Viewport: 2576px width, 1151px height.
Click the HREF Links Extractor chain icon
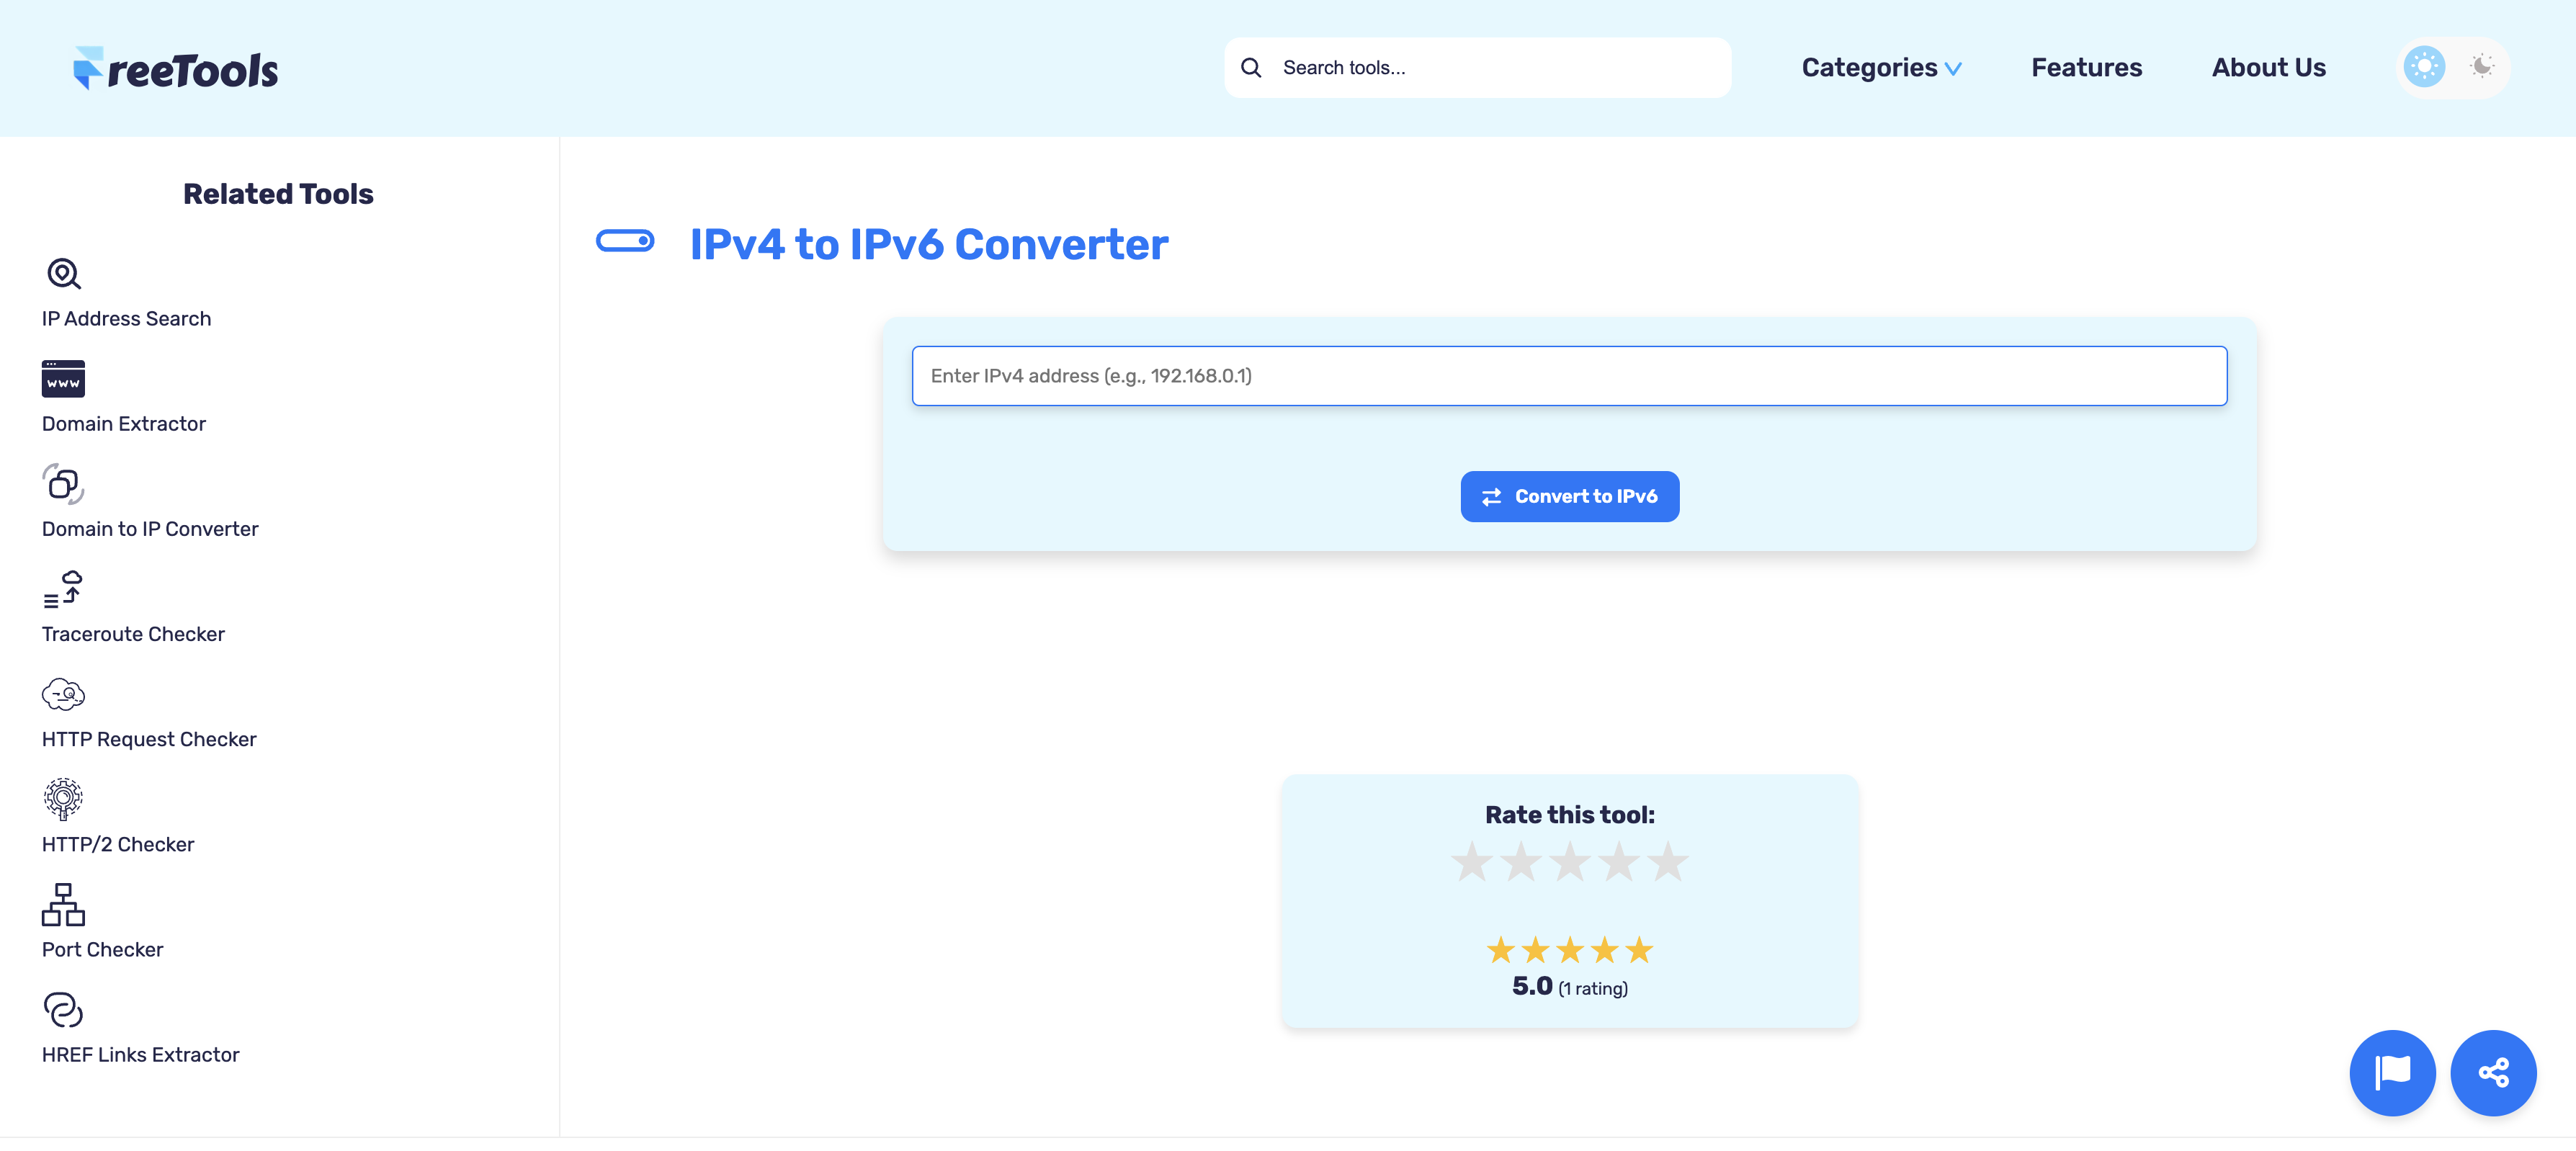(63, 1010)
